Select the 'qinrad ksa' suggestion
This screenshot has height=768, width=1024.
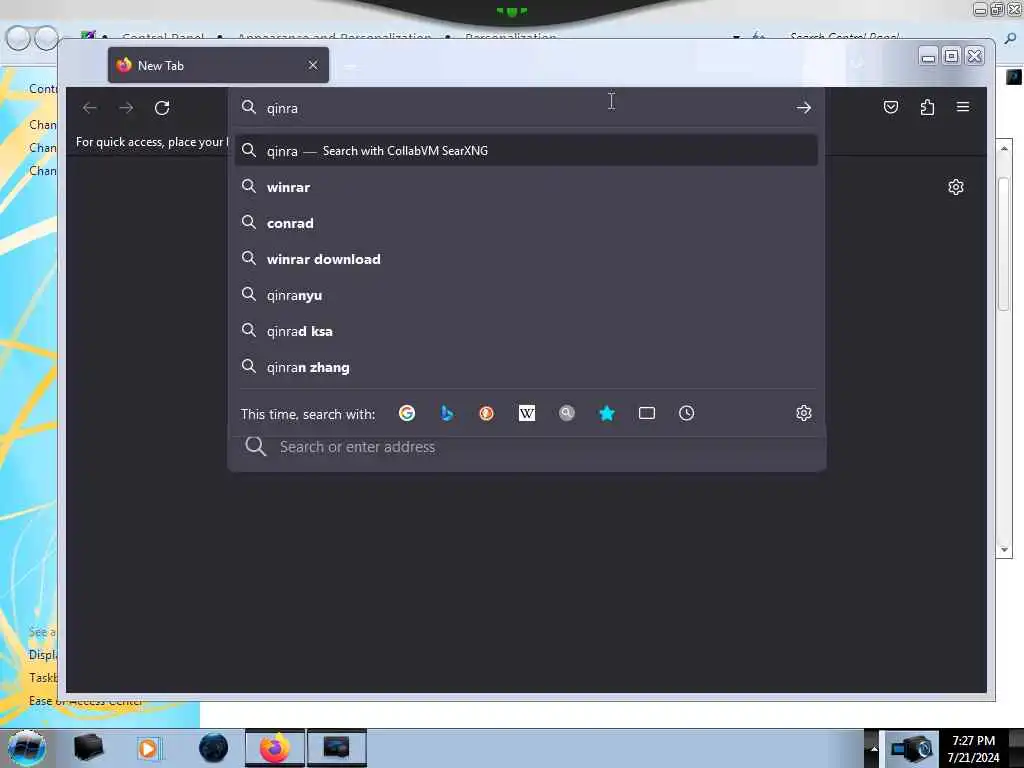[526, 331]
